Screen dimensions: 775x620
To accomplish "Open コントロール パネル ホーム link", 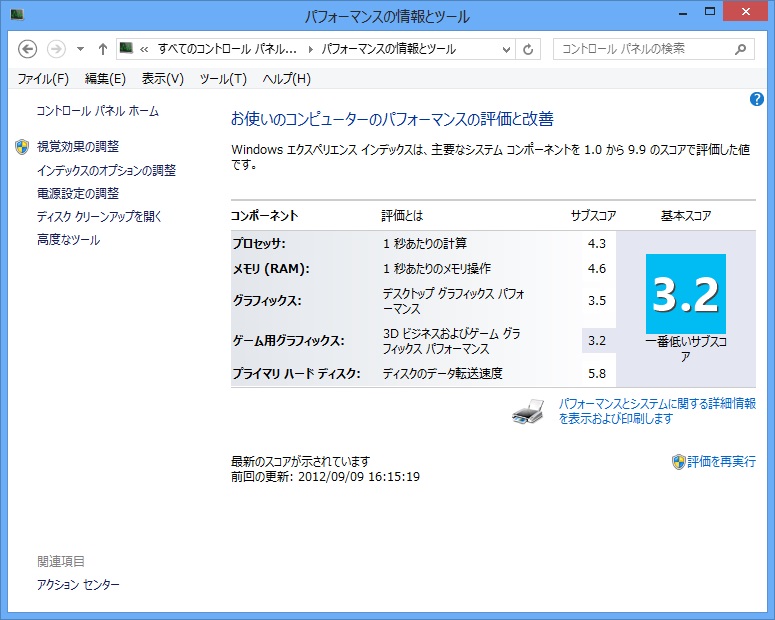I will (x=97, y=111).
